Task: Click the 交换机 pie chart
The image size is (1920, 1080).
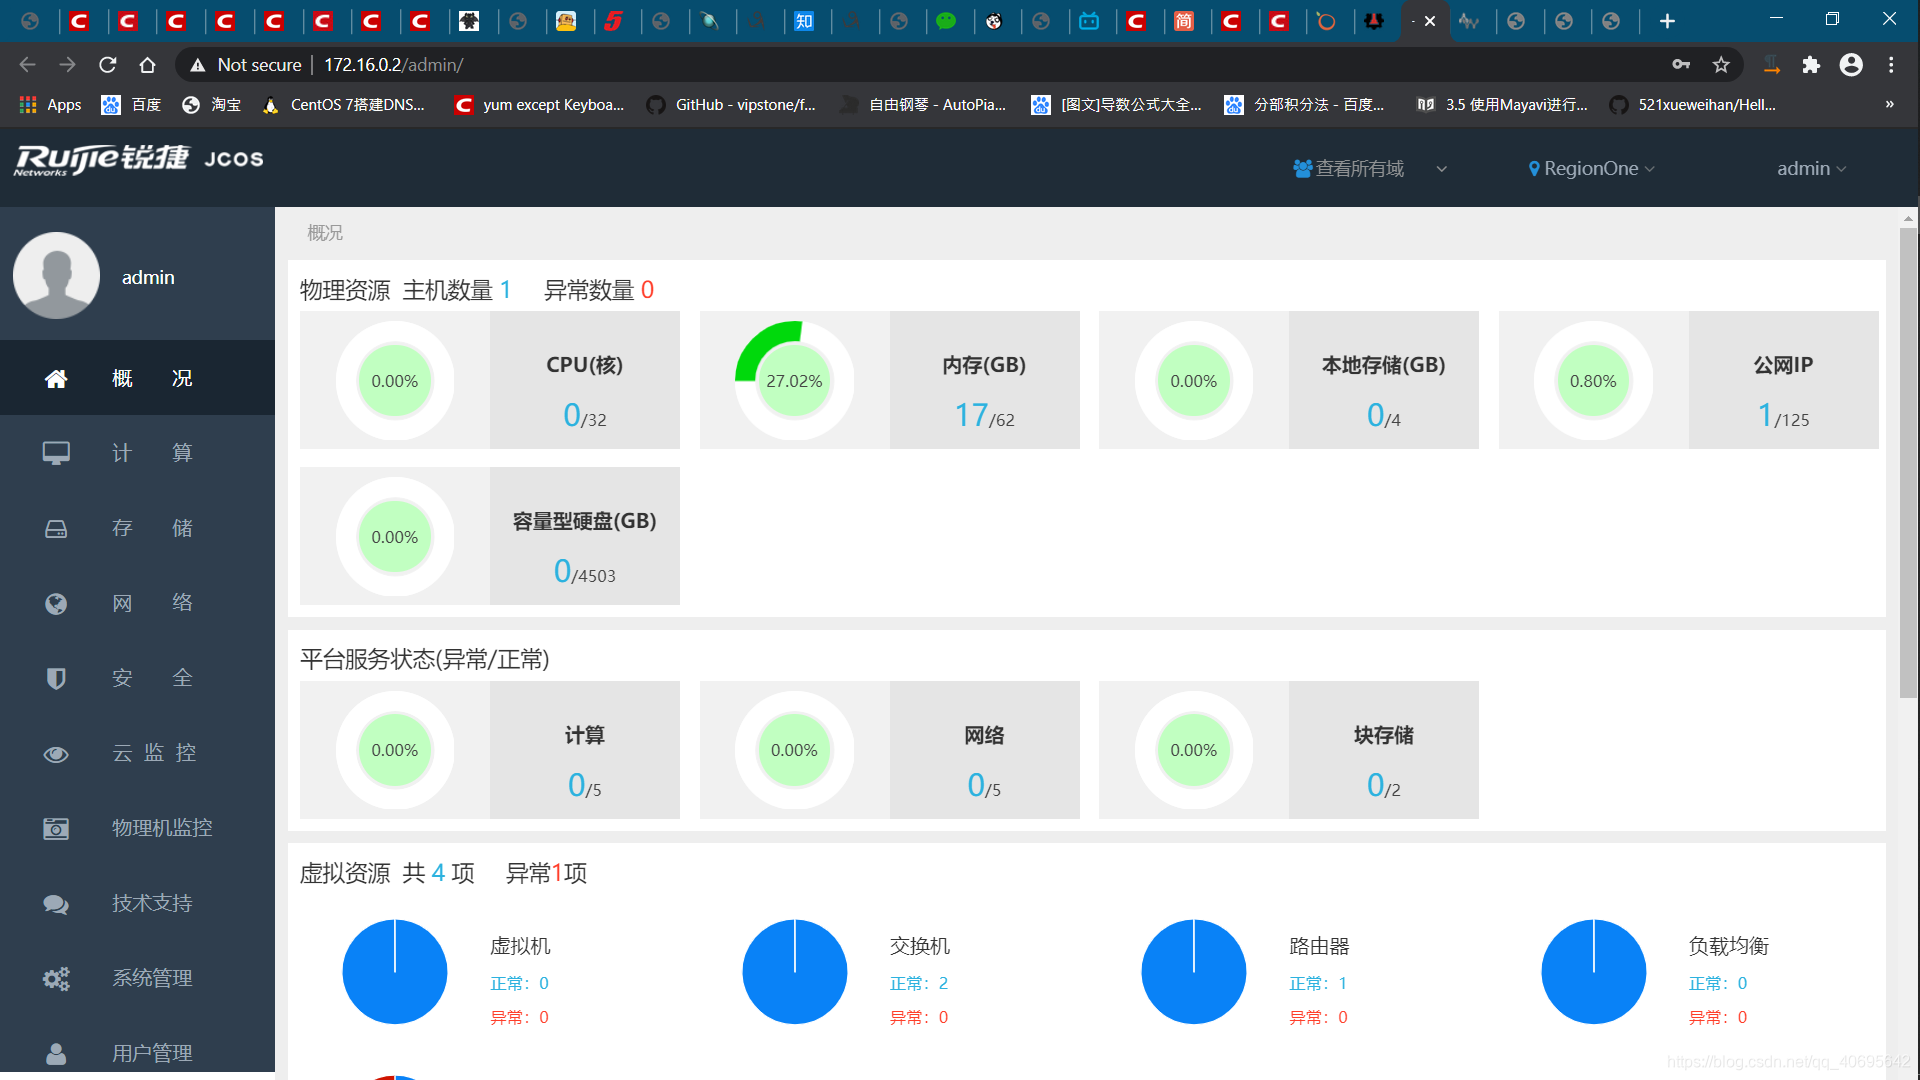Action: click(795, 971)
